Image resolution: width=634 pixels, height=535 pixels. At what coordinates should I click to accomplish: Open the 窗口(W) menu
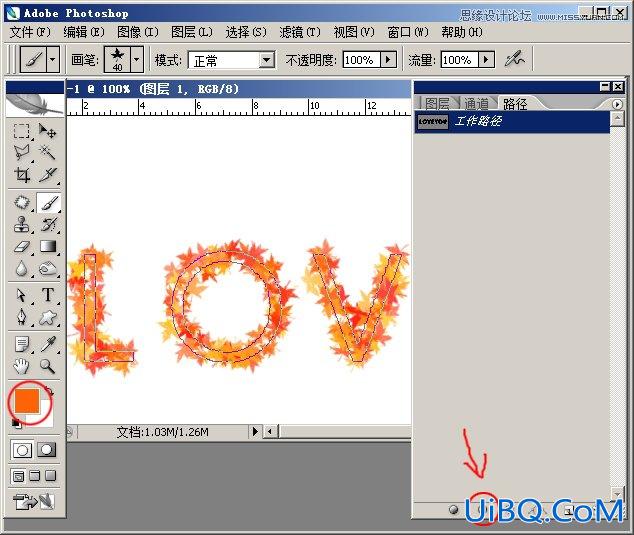408,32
